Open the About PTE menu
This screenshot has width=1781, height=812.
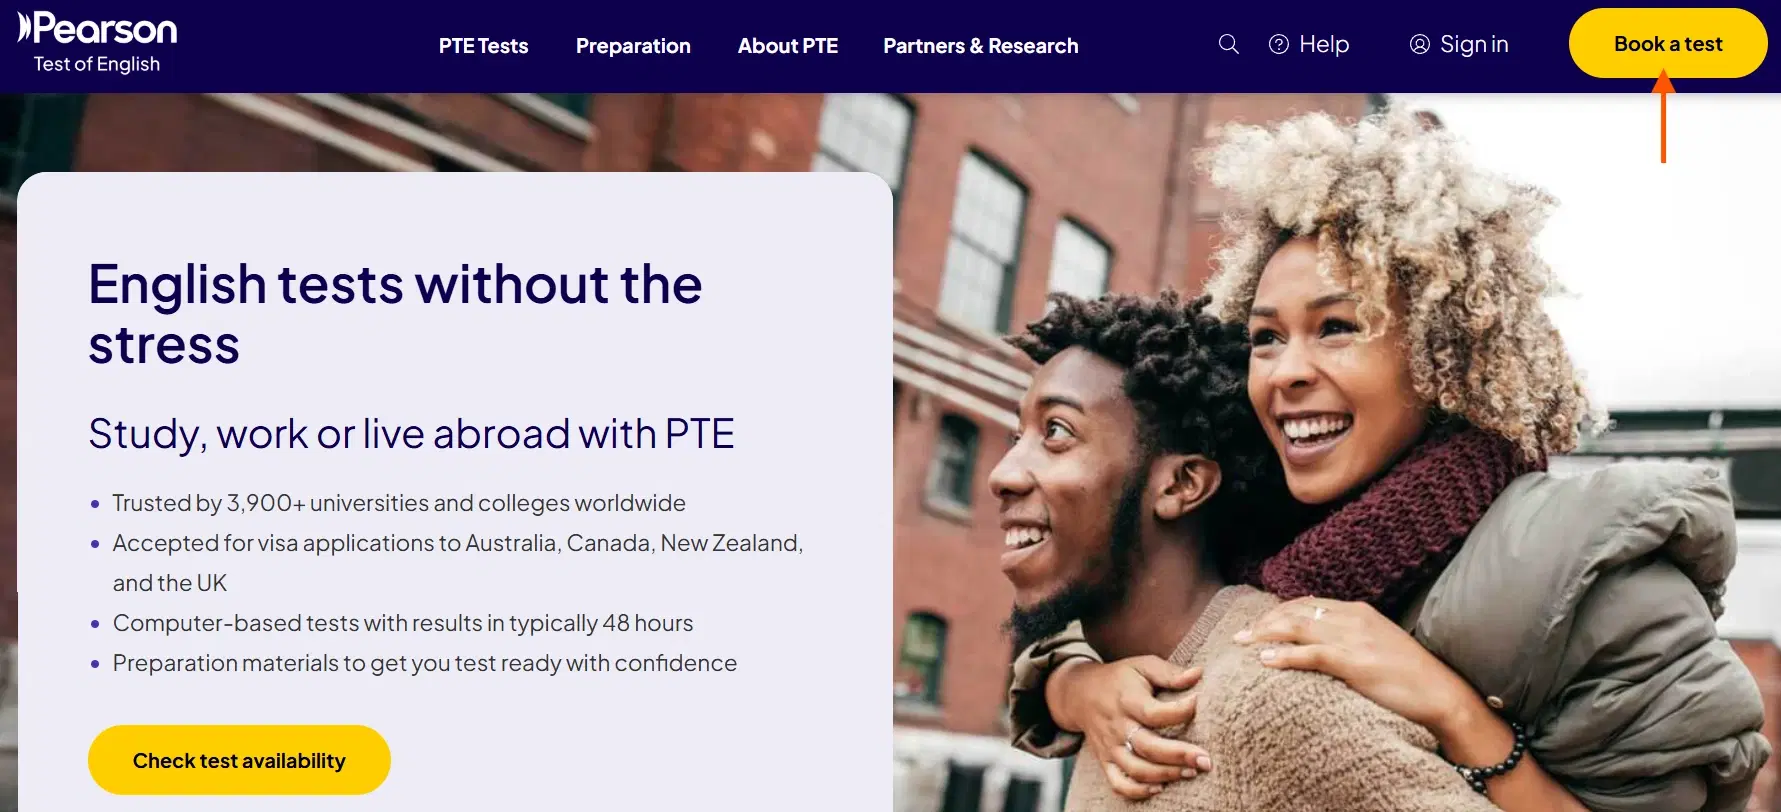pyautogui.click(x=788, y=46)
